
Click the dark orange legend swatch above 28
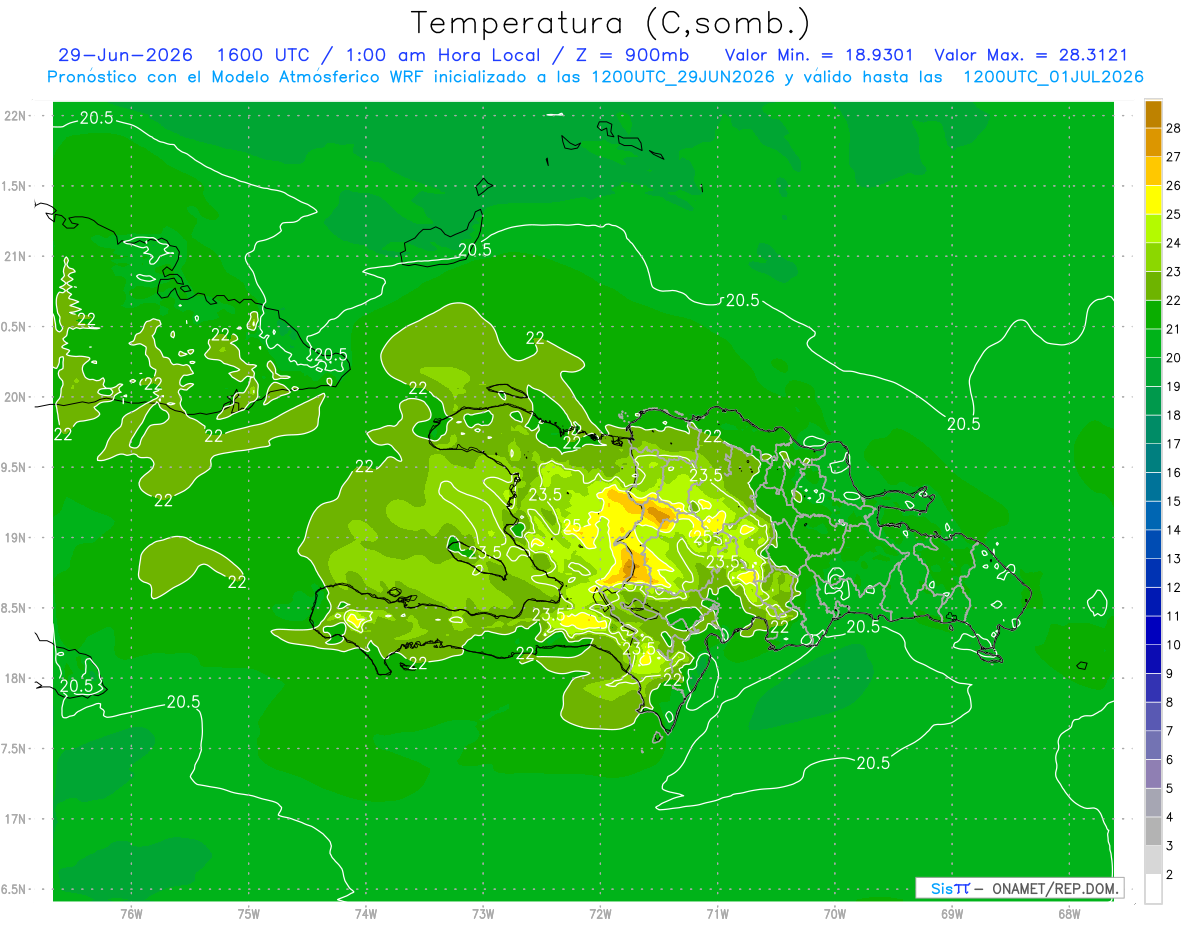click(1153, 114)
